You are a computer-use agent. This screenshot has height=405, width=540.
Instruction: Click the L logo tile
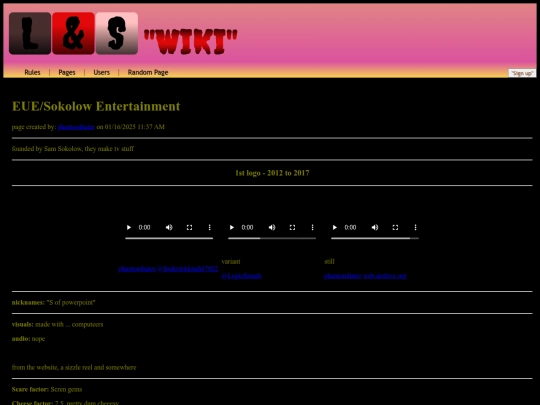(30, 33)
